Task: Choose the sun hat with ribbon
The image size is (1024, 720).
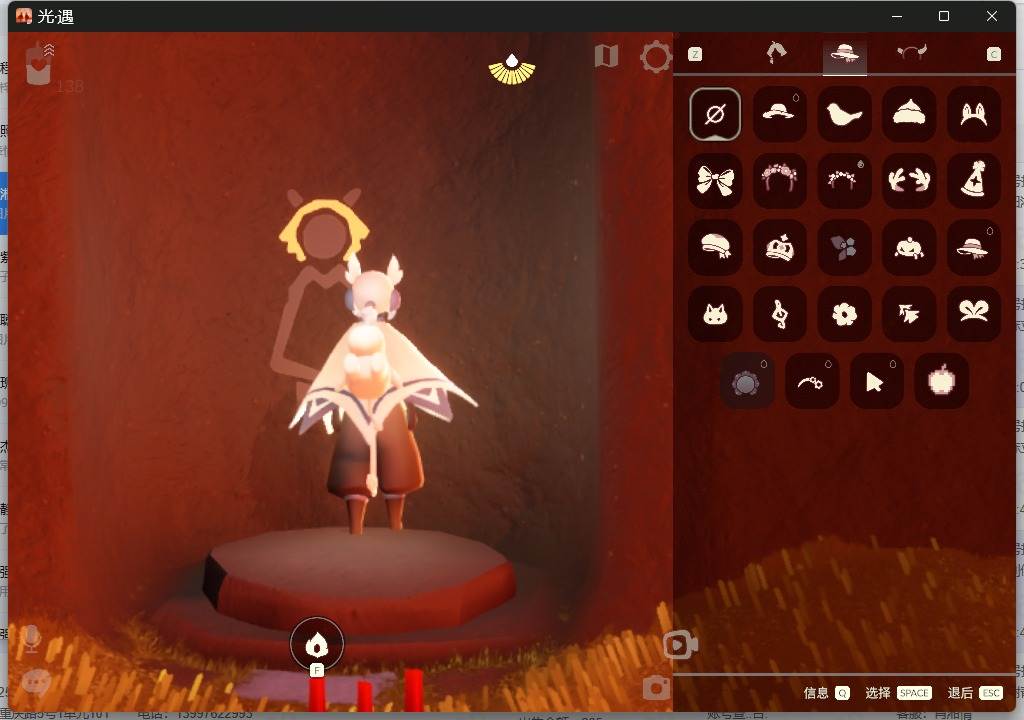Action: tap(973, 248)
